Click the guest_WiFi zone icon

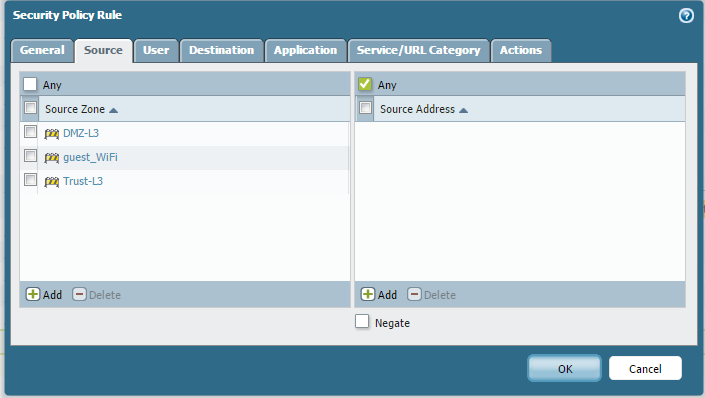(52, 157)
